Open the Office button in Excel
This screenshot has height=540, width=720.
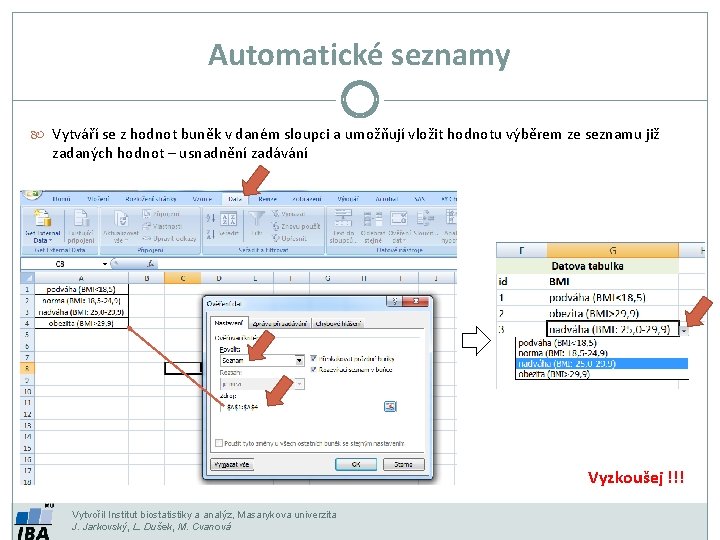31,196
